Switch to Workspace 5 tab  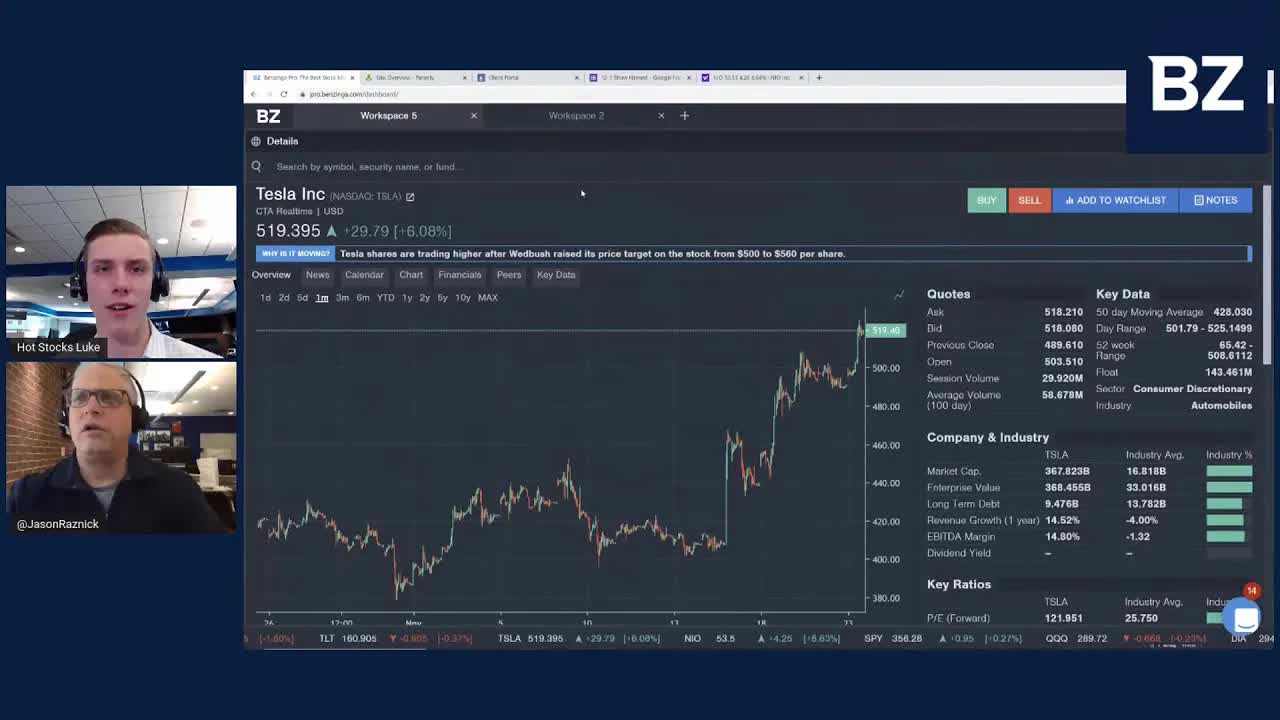click(389, 116)
